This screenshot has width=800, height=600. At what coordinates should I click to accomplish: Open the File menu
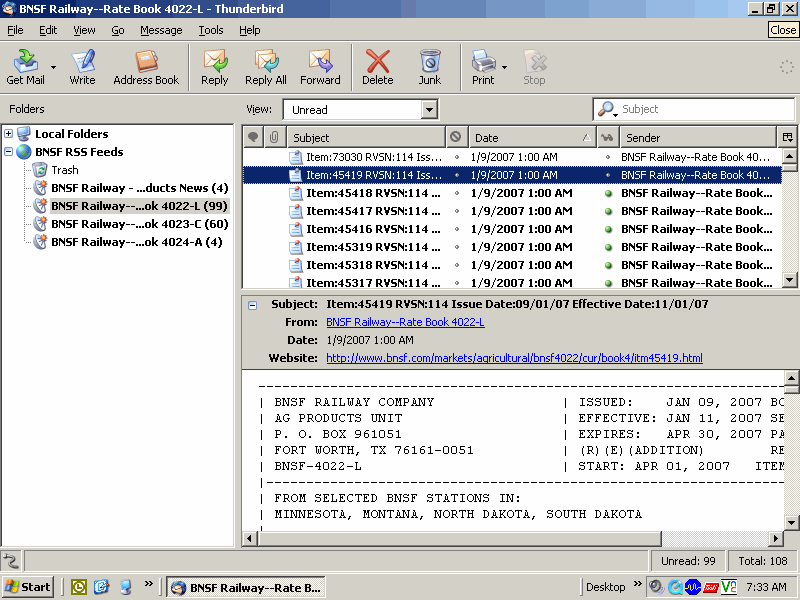[15, 30]
